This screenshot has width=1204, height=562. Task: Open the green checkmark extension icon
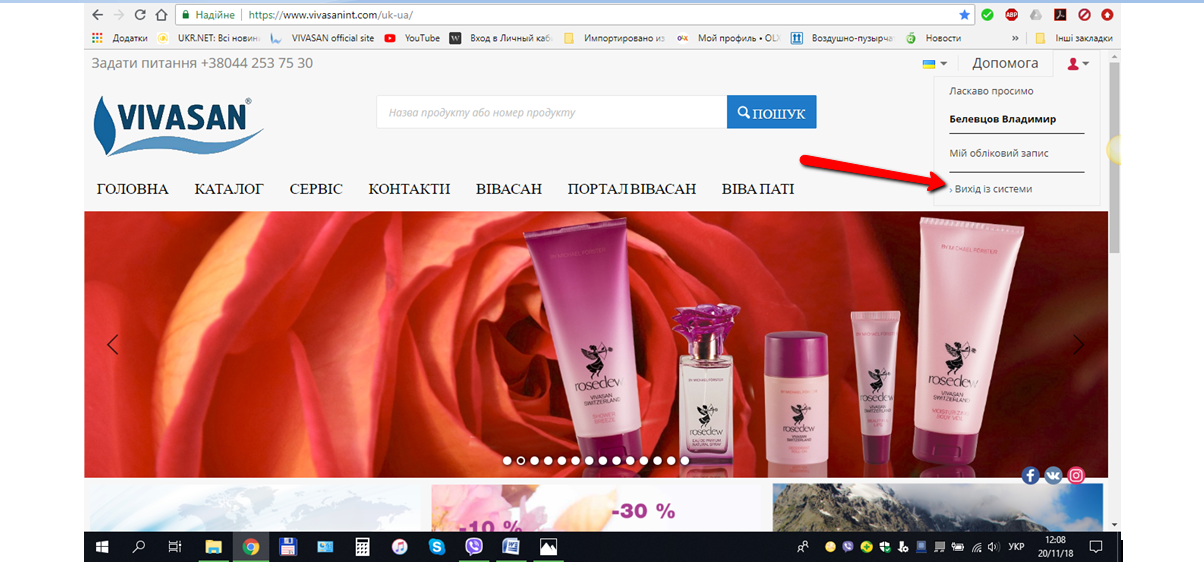[987, 15]
